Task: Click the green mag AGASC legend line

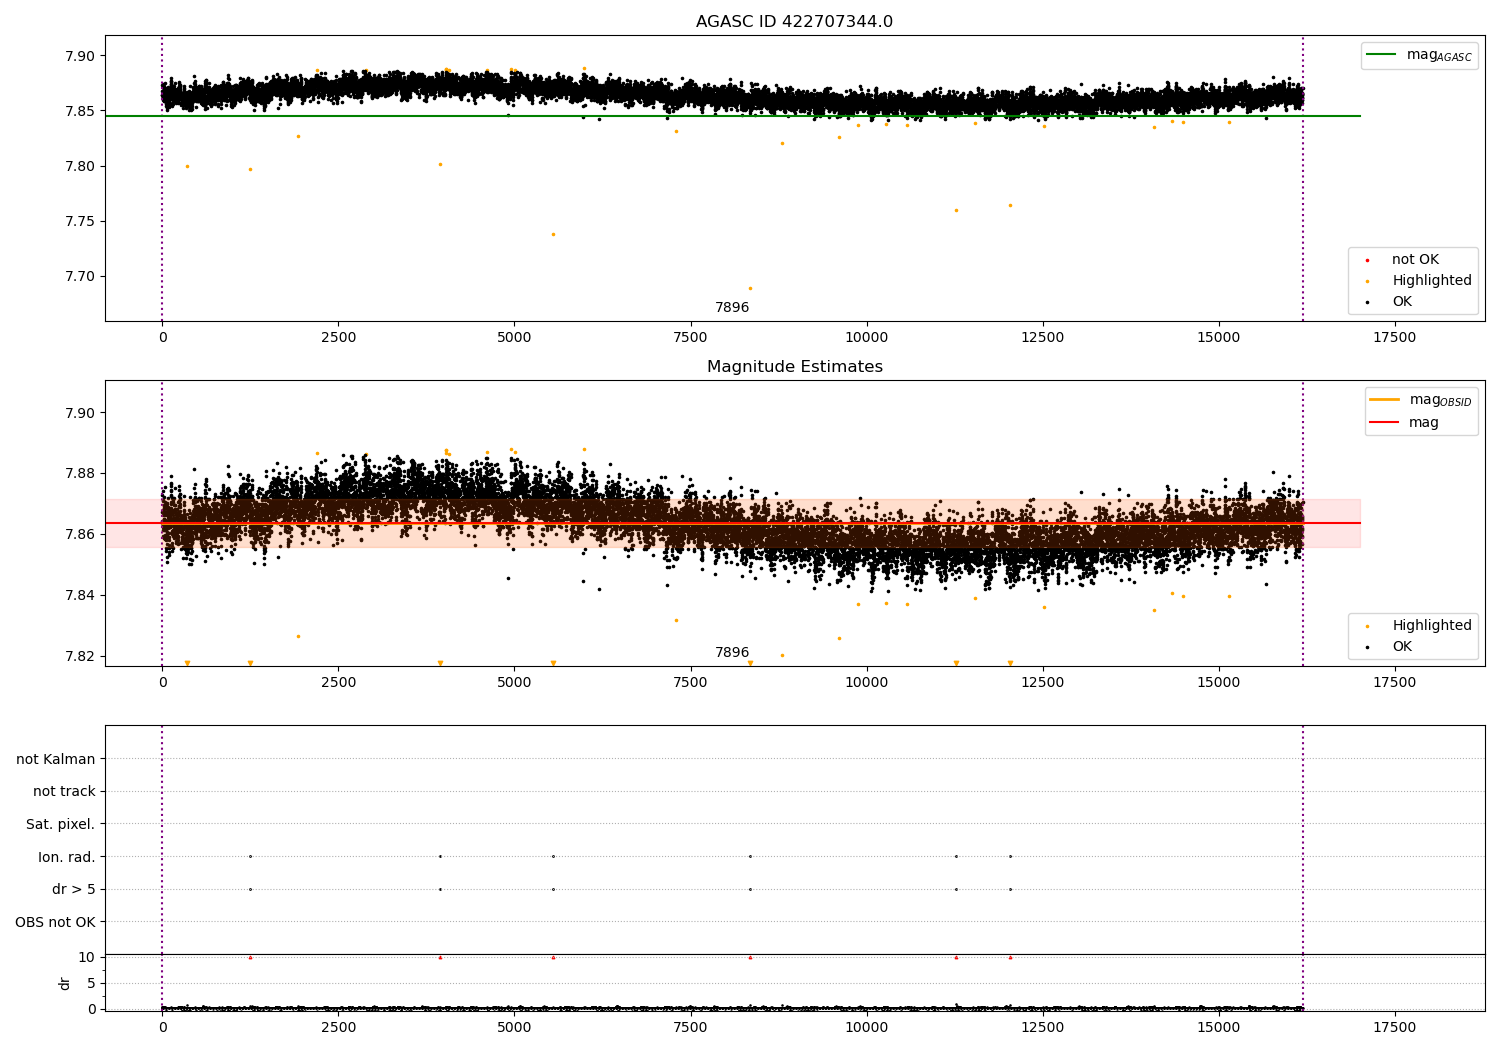Action: pos(1382,55)
